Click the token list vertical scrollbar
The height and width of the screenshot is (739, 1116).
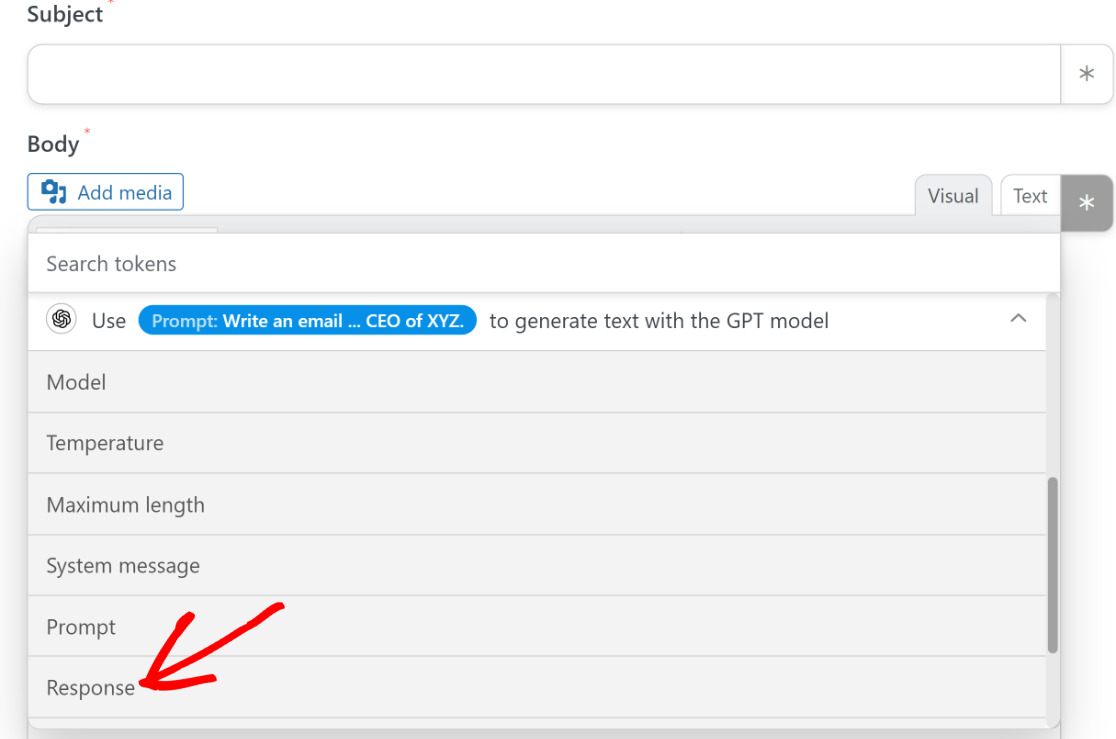1051,565
